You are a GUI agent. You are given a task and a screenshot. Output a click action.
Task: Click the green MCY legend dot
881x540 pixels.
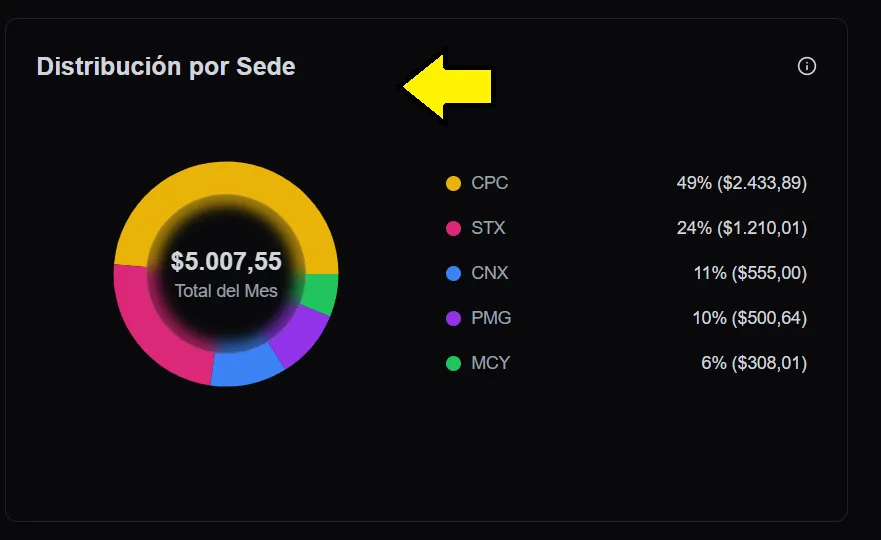click(x=453, y=364)
